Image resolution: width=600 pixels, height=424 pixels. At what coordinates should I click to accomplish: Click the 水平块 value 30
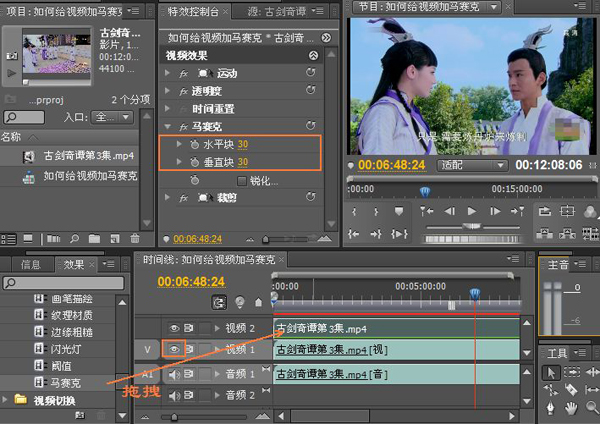[243, 144]
